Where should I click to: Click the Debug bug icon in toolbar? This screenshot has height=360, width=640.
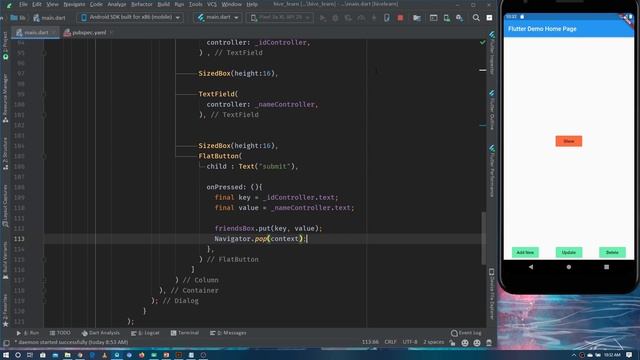(336, 18)
